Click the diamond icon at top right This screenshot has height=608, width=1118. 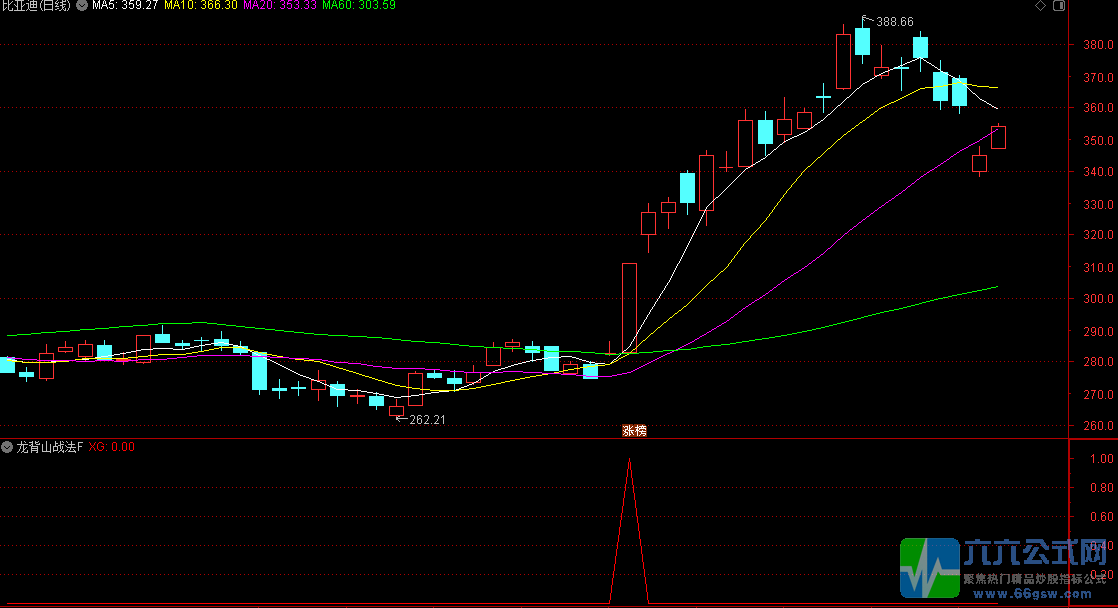pyautogui.click(x=1041, y=6)
